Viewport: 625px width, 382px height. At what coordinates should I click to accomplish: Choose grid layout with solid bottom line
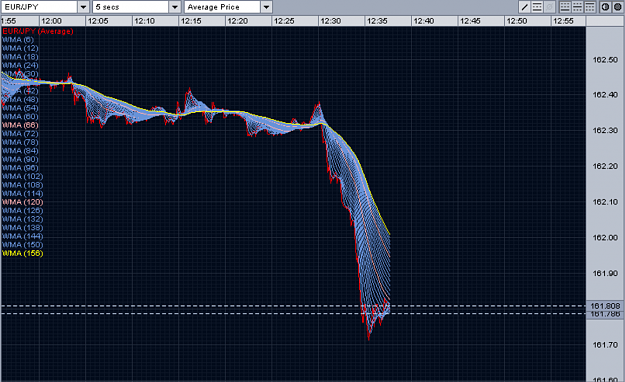(x=565, y=7)
